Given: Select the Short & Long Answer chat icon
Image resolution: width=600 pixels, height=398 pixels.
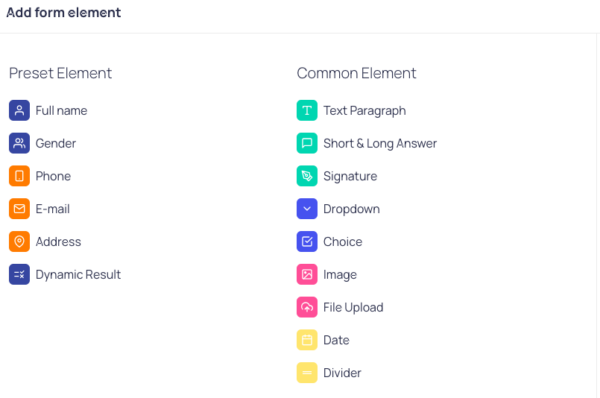Looking at the screenshot, I should pos(307,143).
